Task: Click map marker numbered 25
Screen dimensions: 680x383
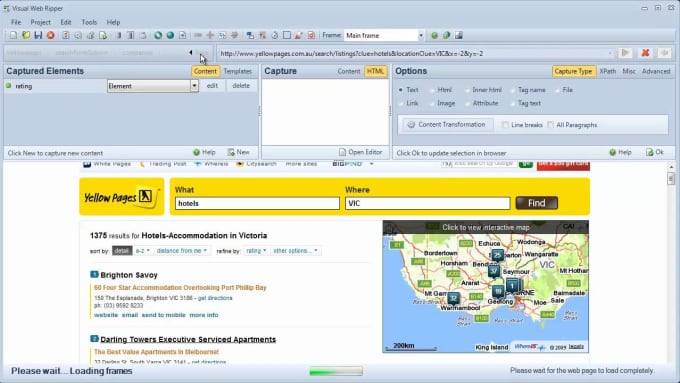Action: tap(497, 255)
